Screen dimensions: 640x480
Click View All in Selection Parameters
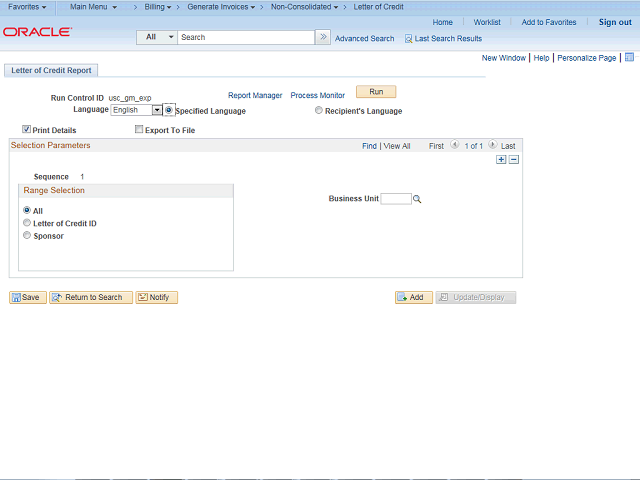coord(397,146)
